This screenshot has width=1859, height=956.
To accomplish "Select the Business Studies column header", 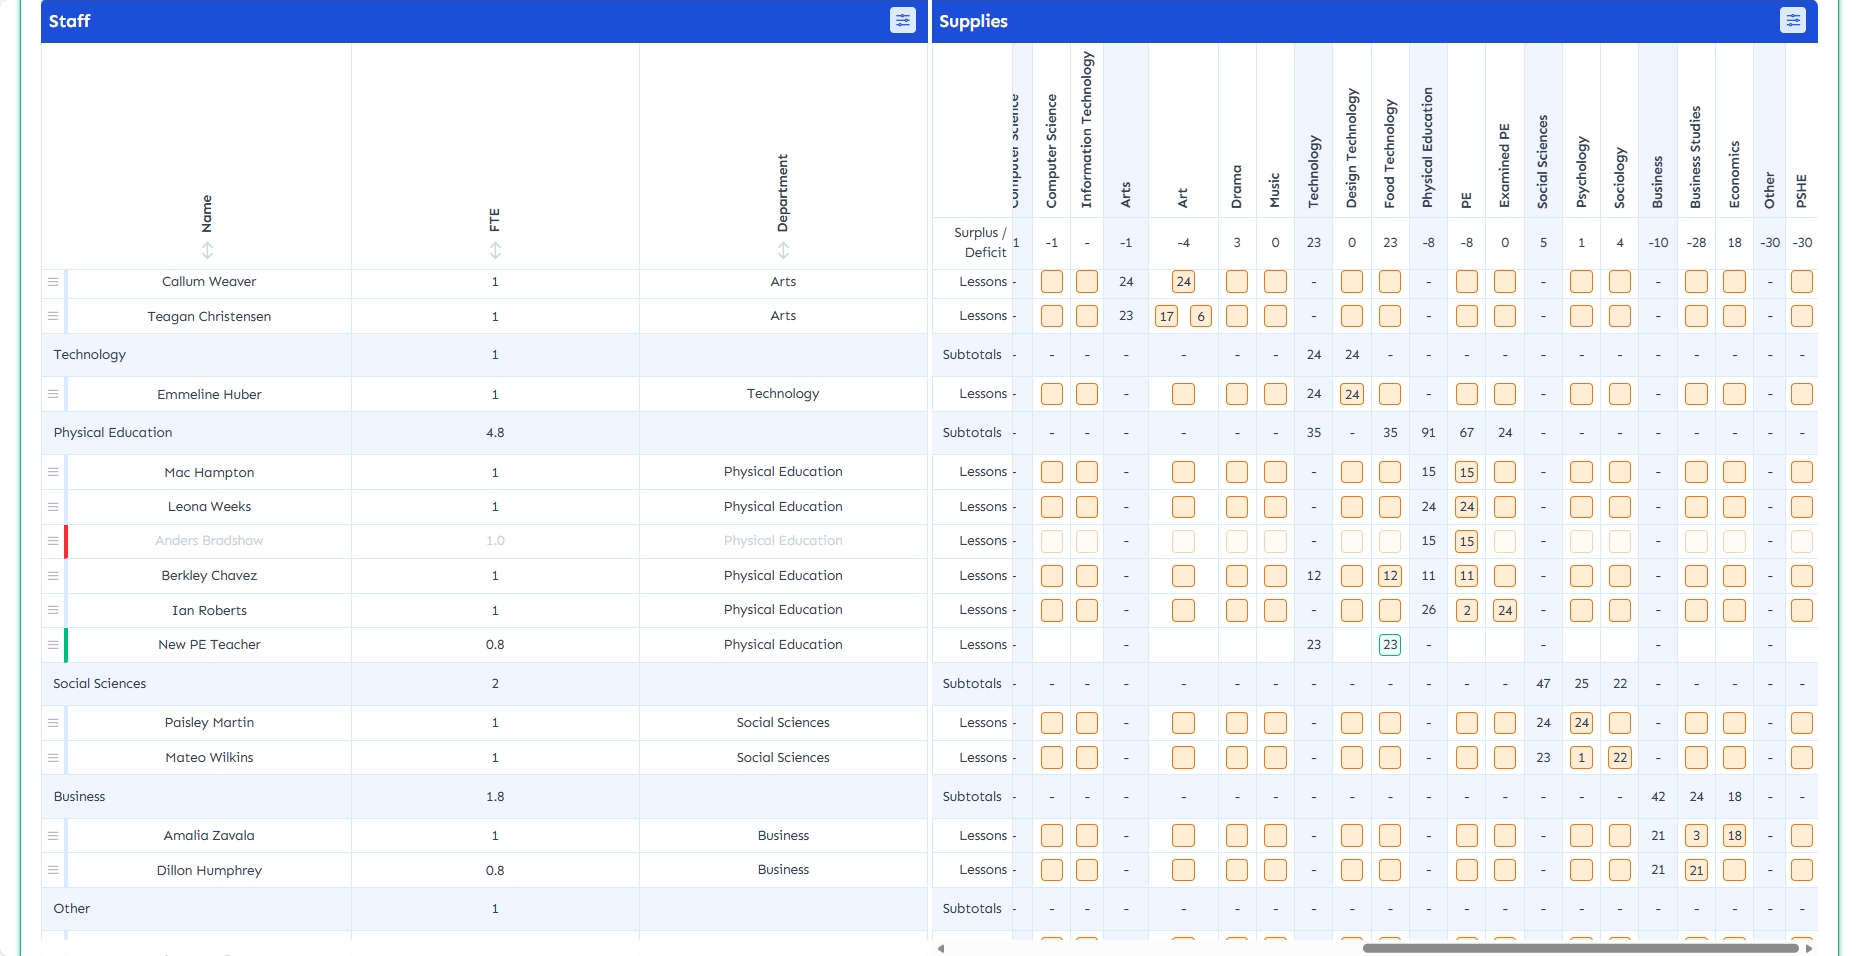I will [x=1695, y=157].
